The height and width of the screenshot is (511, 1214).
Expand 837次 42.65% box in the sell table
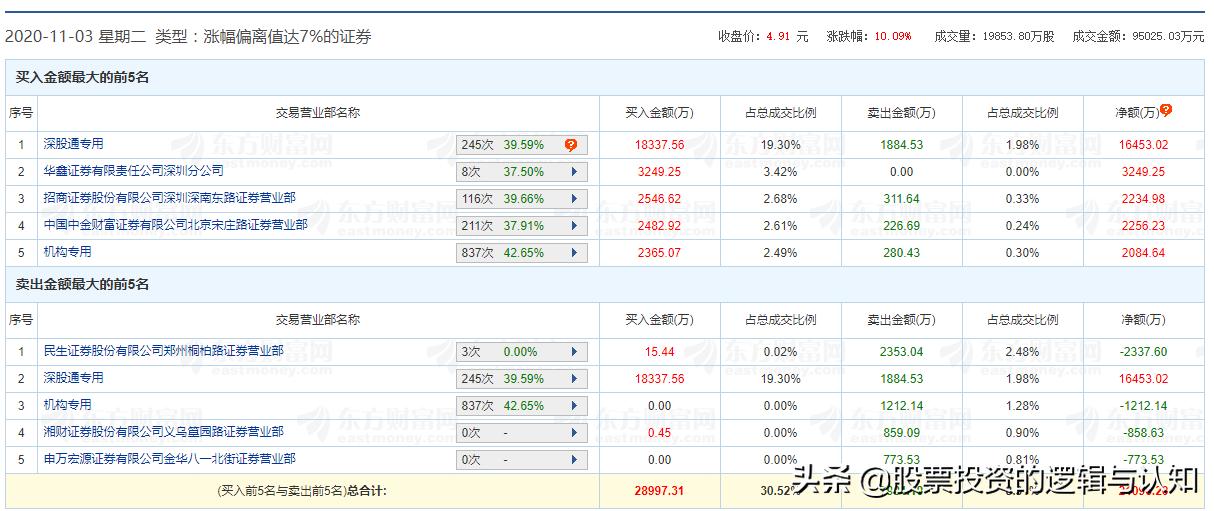[x=574, y=406]
